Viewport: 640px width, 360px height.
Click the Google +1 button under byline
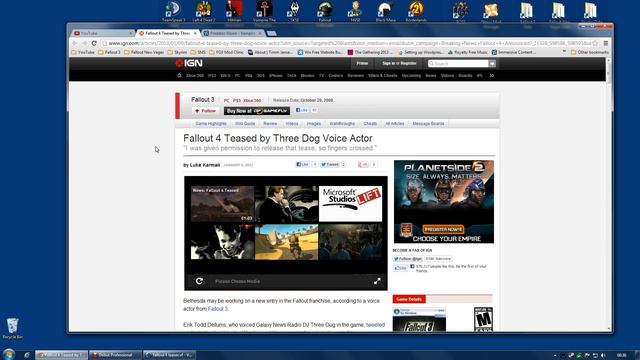pyautogui.click(x=363, y=164)
